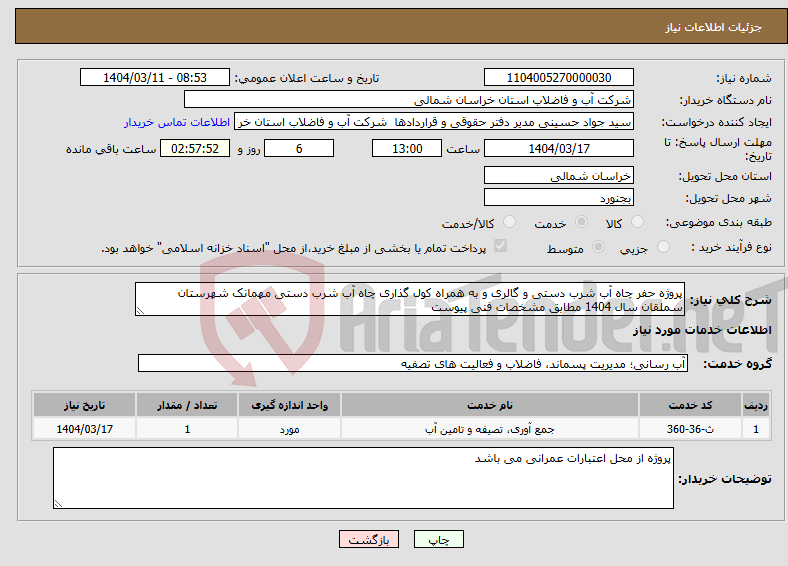Click the buyer notes textarea
The image size is (788, 566).
[363, 478]
